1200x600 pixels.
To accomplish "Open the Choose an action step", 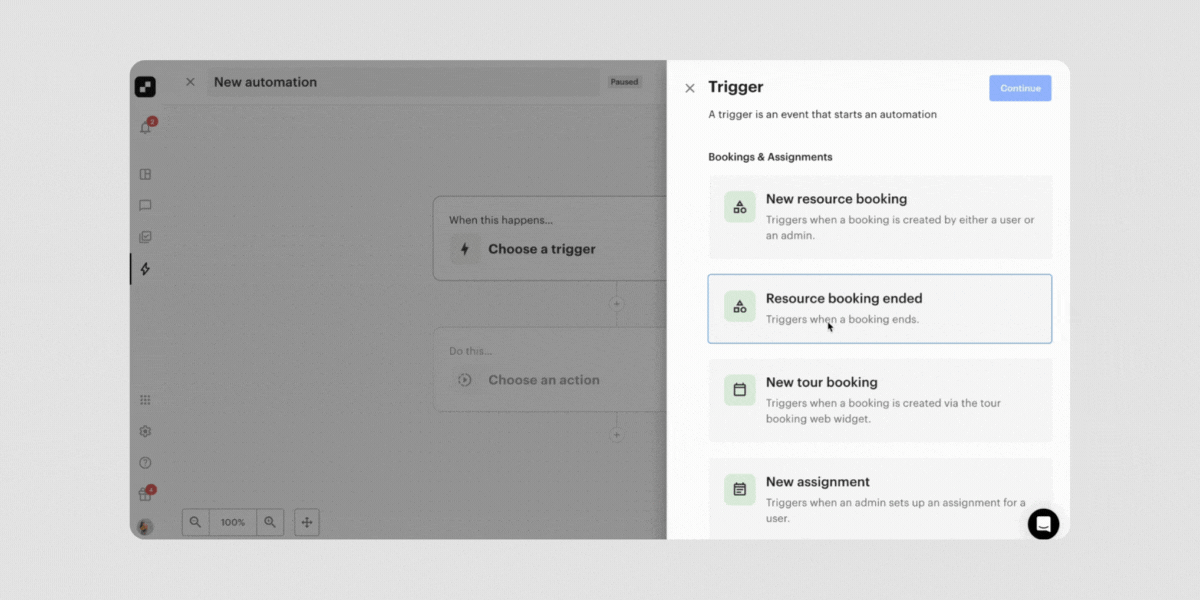I will [544, 380].
